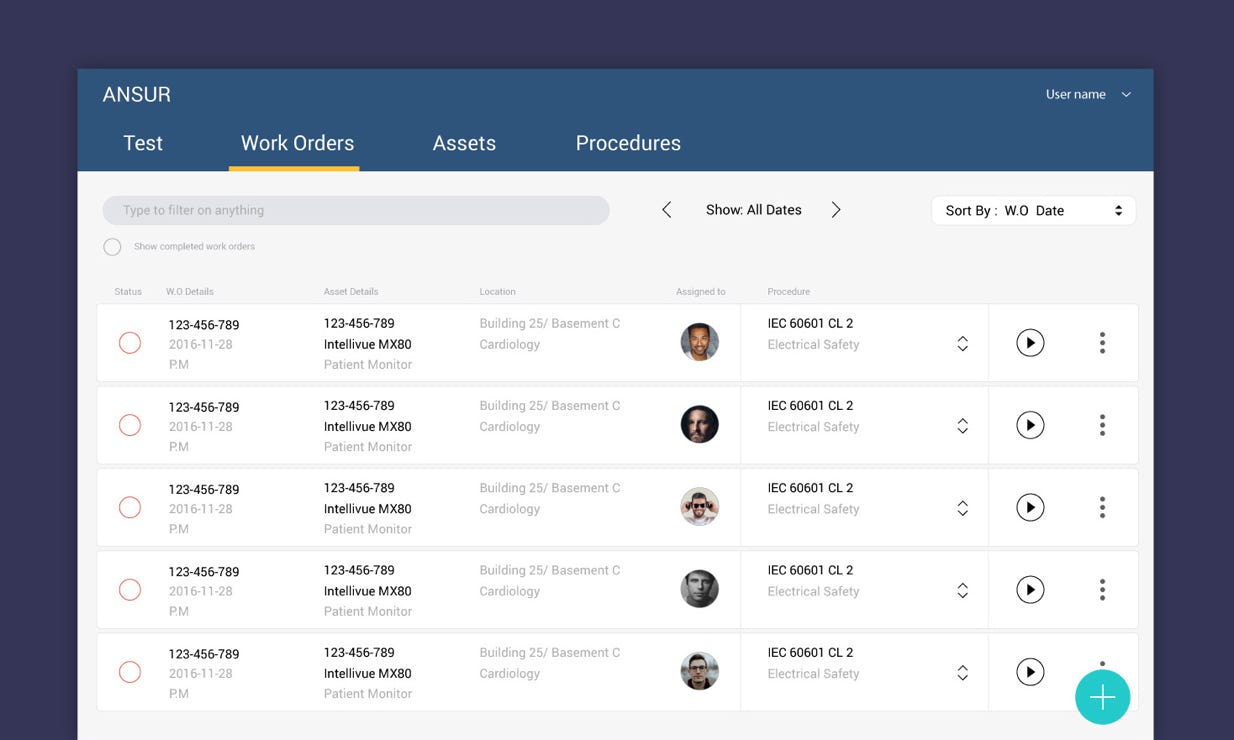Viewport: 1234px width, 740px height.
Task: Open the Sort By W.O Date dropdown
Action: coord(1033,210)
